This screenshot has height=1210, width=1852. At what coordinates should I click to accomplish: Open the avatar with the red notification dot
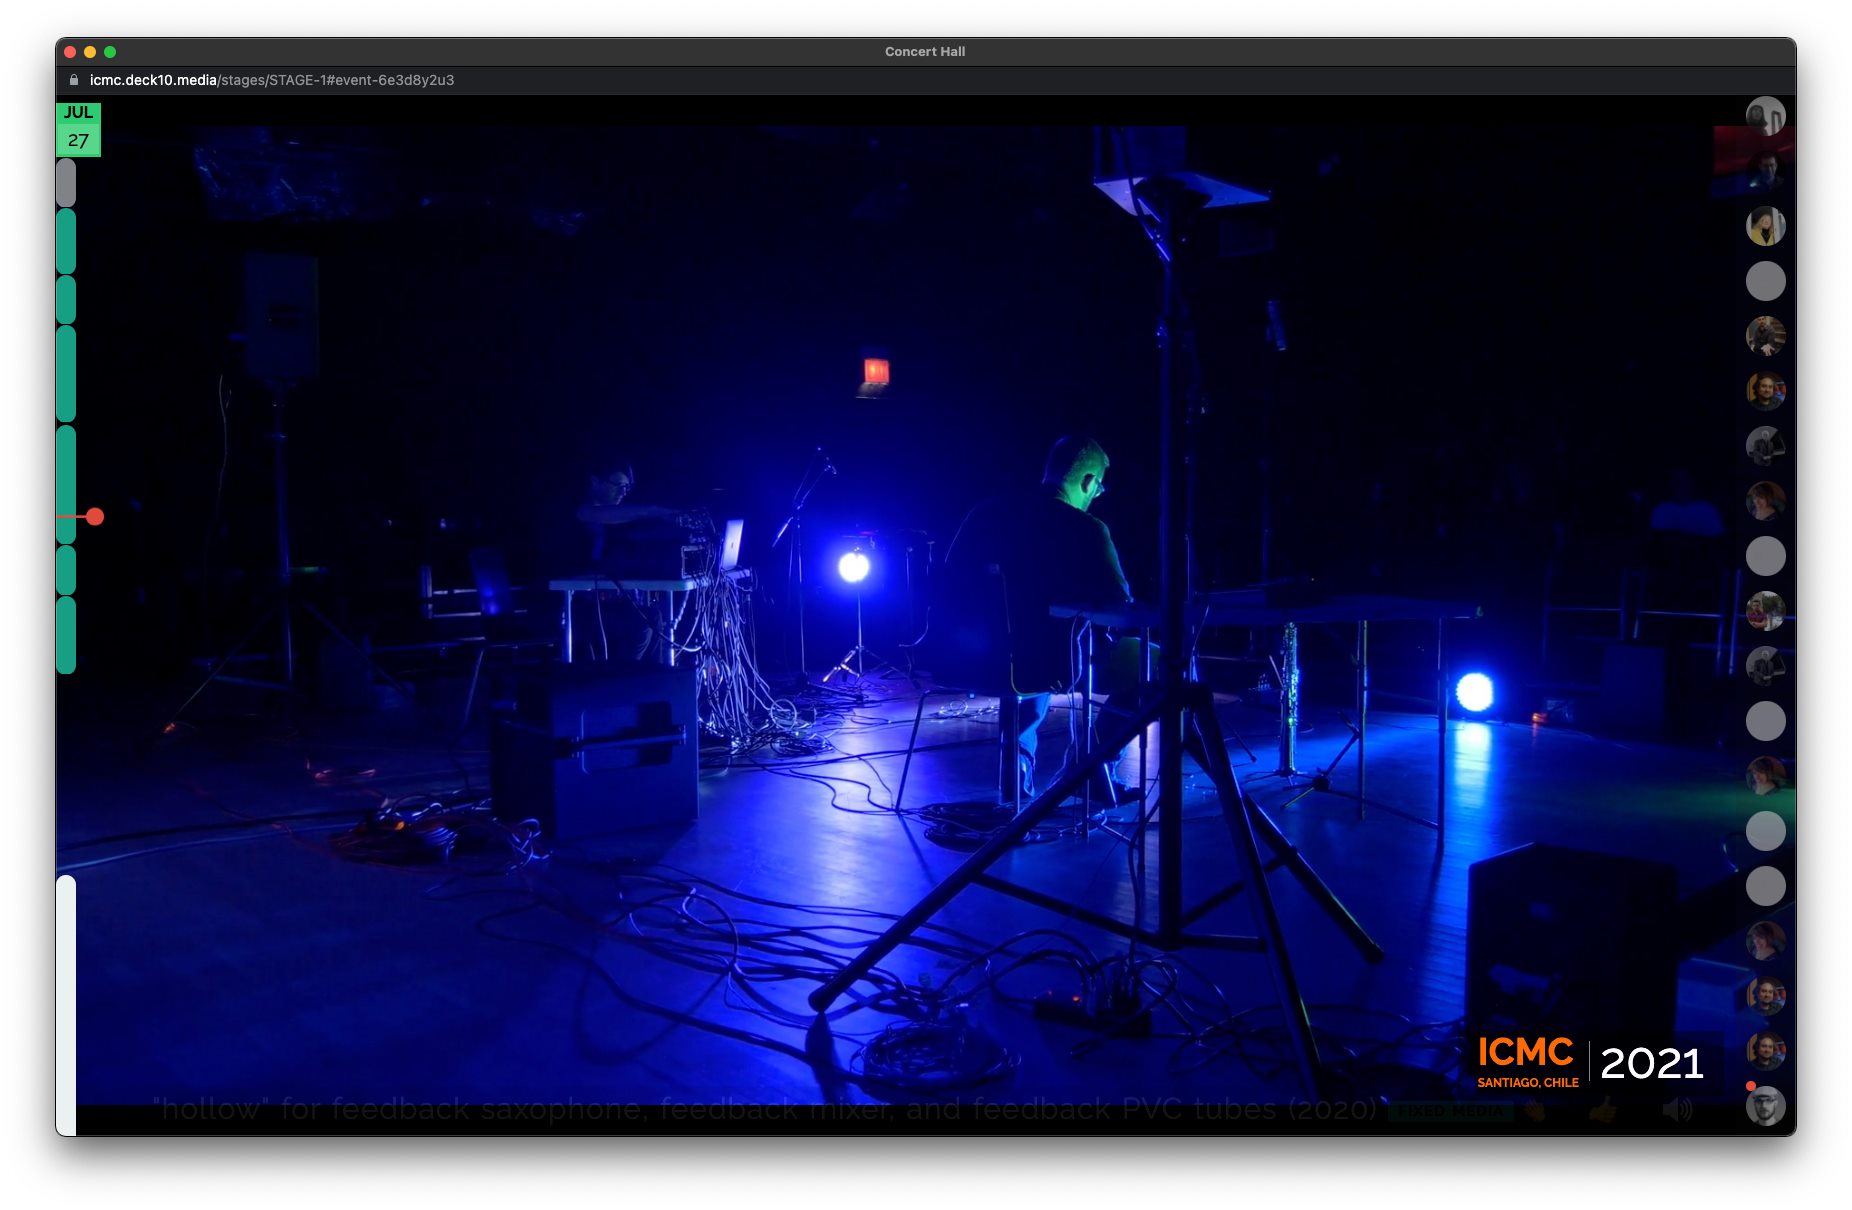(1765, 1105)
